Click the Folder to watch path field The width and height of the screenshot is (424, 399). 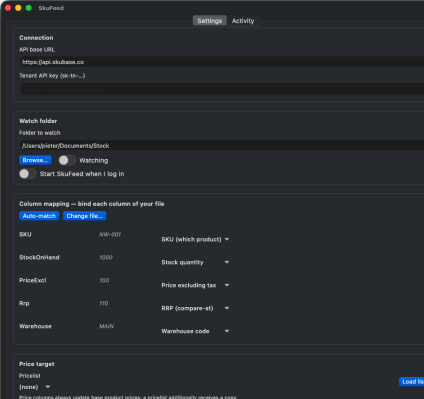pyautogui.click(x=222, y=146)
